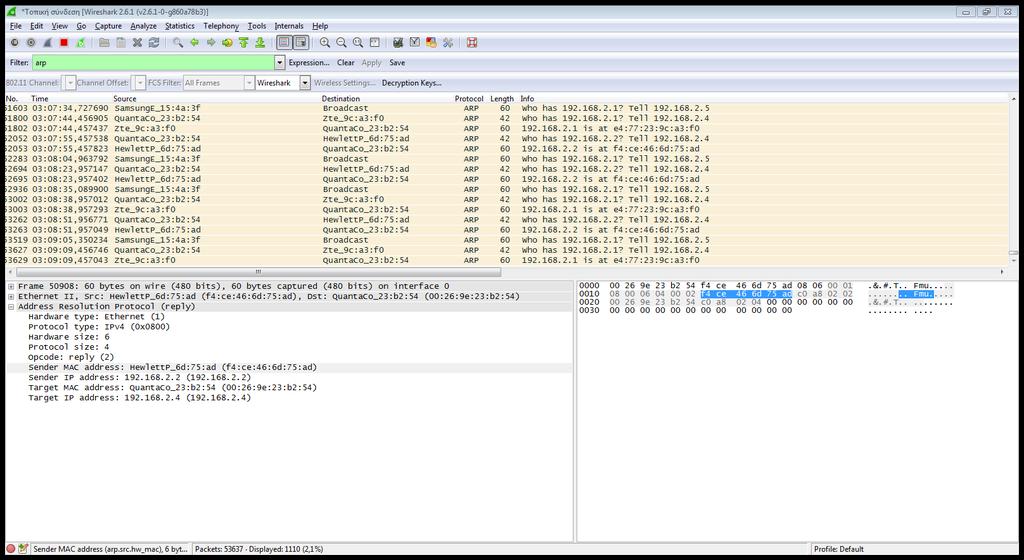Screen dimensions: 1024x560
Task: Jump to the last packet icon
Action: click(260, 42)
